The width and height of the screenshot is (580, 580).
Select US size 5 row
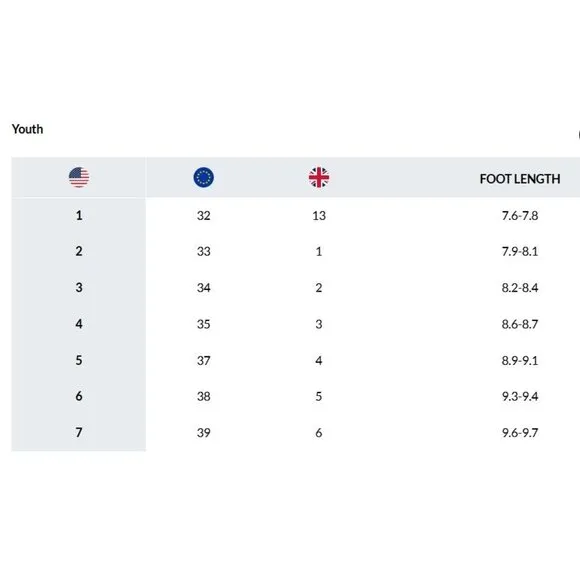pos(296,360)
